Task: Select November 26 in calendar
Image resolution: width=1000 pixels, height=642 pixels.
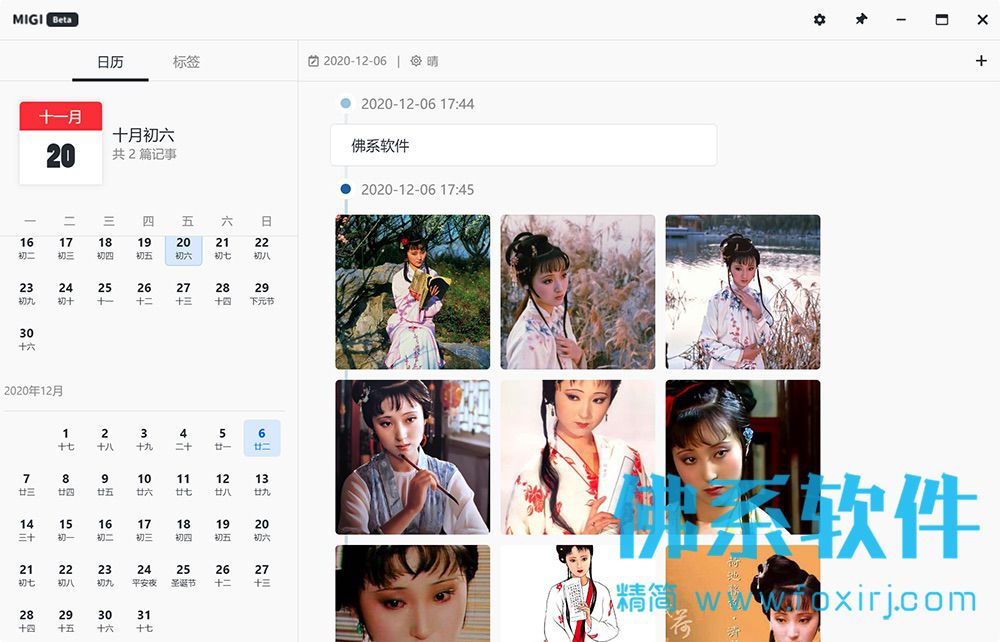Action: pyautogui.click(x=144, y=293)
